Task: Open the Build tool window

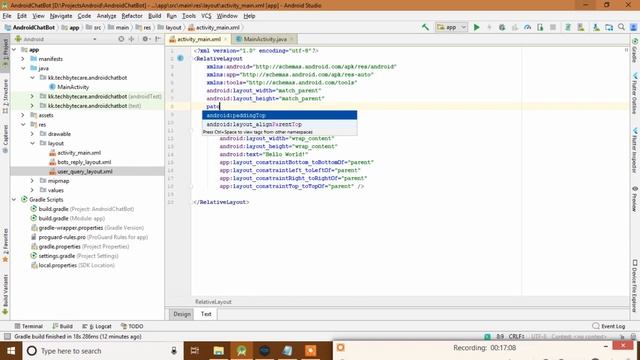Action: click(62, 326)
